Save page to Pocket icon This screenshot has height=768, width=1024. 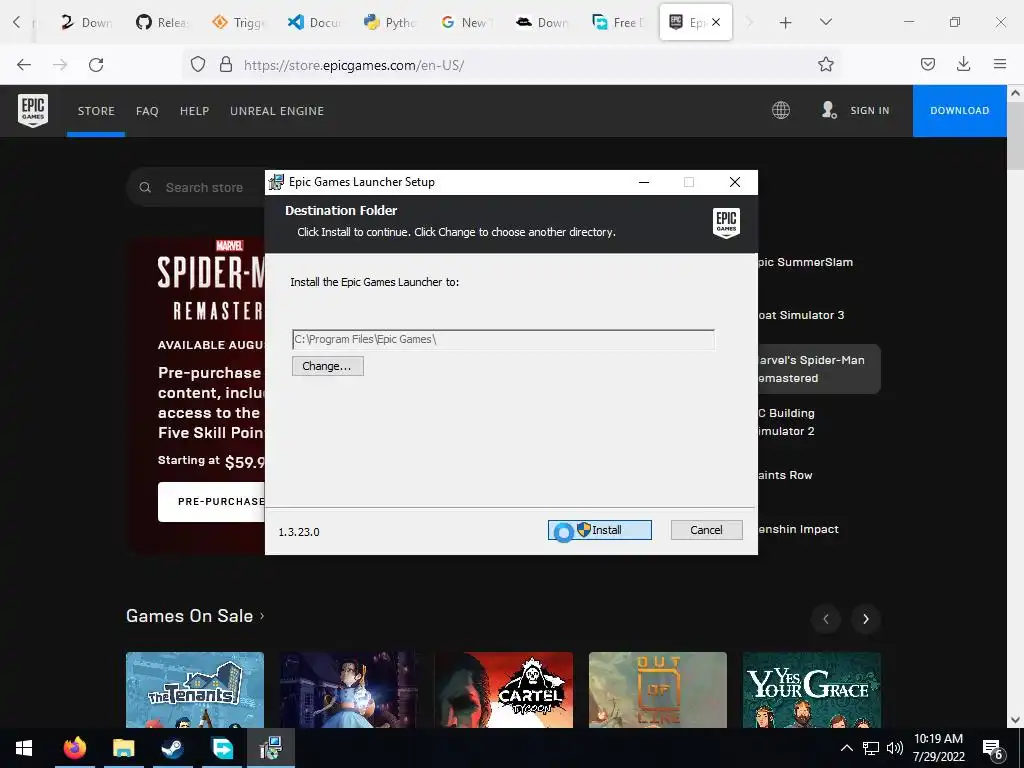(x=927, y=64)
